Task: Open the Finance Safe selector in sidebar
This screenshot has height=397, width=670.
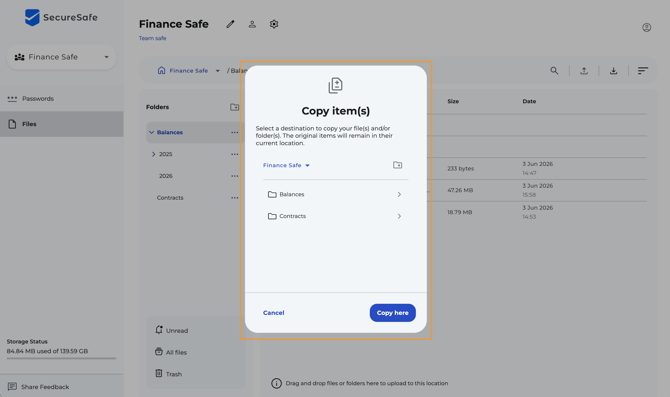Action: pyautogui.click(x=62, y=57)
